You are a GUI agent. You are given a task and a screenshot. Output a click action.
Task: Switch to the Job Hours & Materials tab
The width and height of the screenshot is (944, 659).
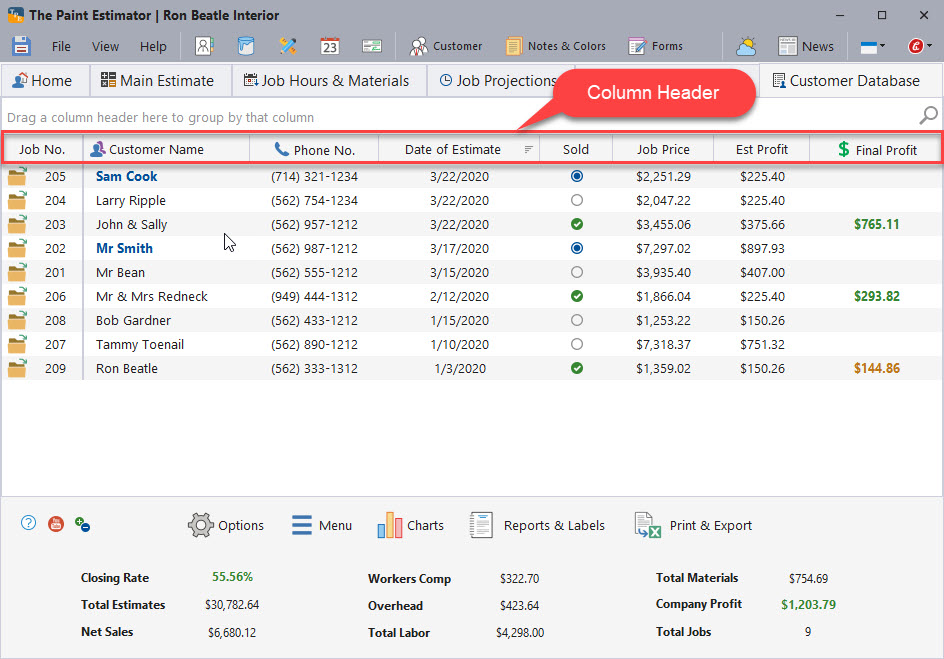[329, 79]
